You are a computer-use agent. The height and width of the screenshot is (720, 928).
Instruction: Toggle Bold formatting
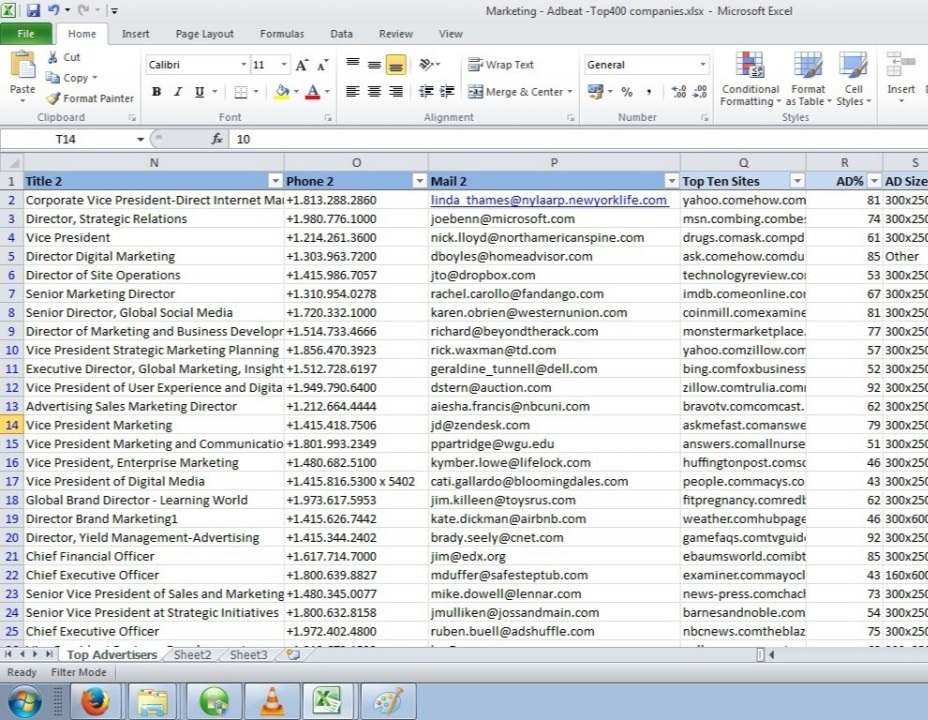(156, 92)
